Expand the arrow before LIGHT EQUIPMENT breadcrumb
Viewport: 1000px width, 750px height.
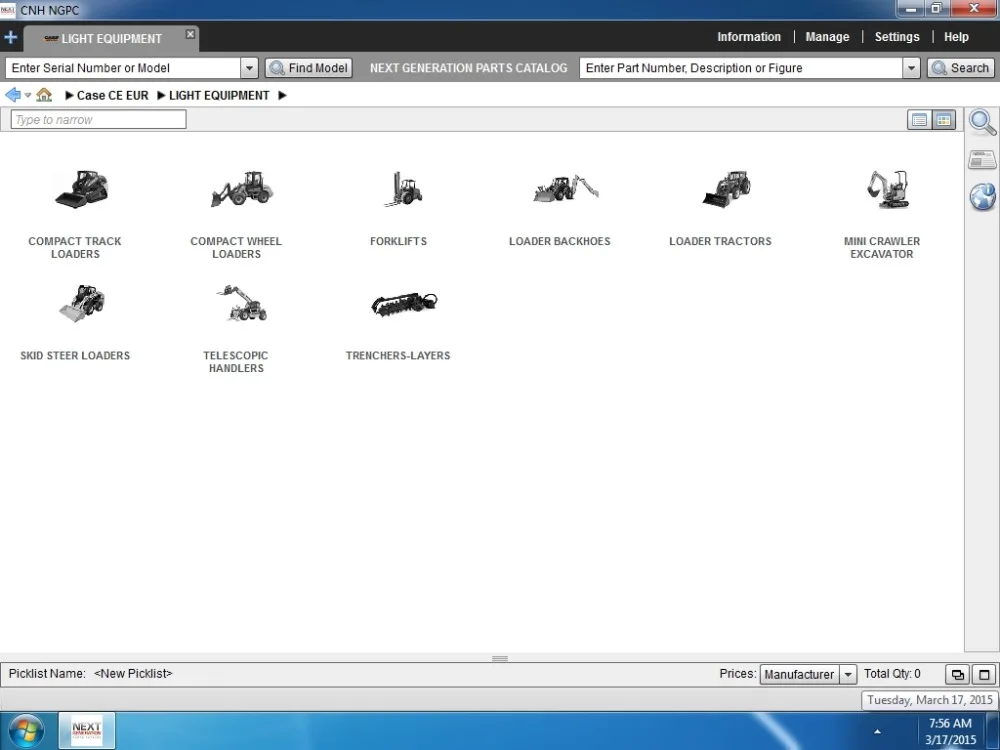click(x=161, y=96)
